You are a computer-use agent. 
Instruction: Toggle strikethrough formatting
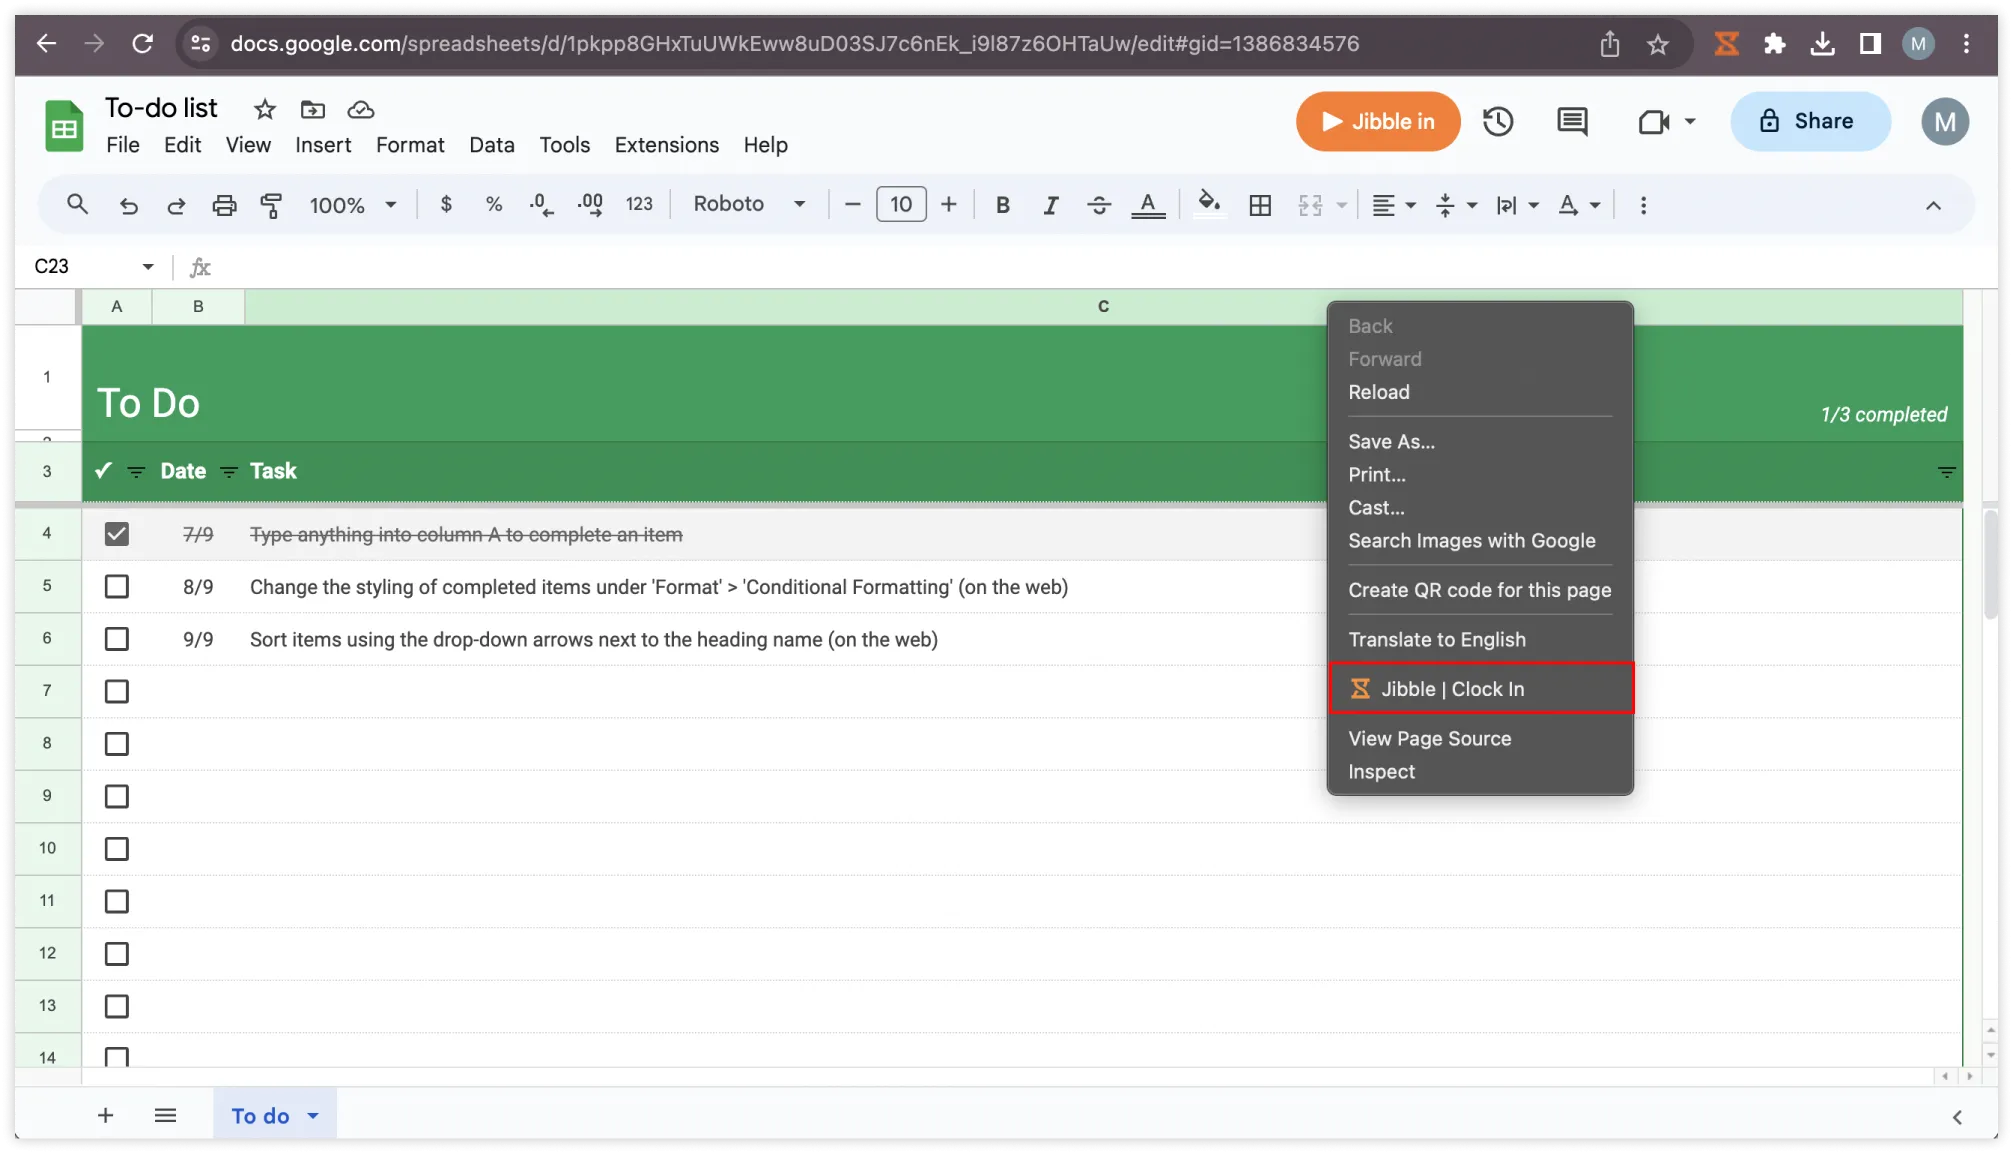[x=1099, y=205]
